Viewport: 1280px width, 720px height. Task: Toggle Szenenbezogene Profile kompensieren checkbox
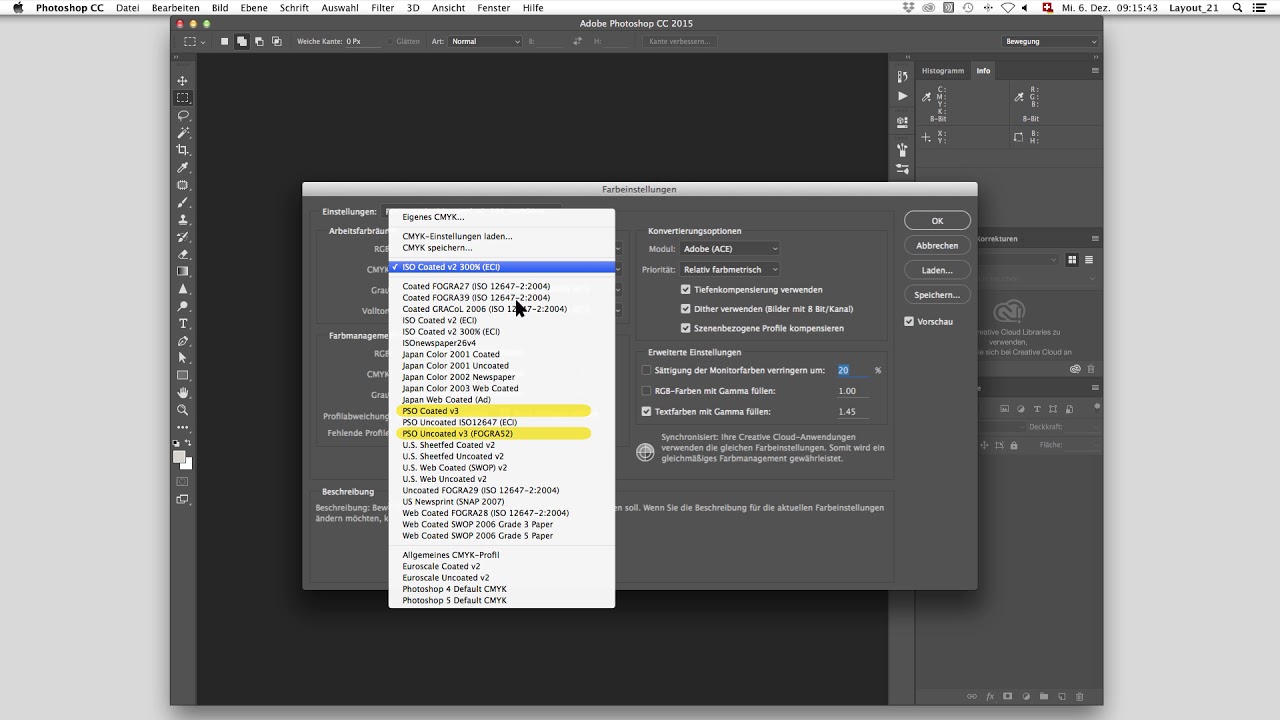tap(686, 328)
